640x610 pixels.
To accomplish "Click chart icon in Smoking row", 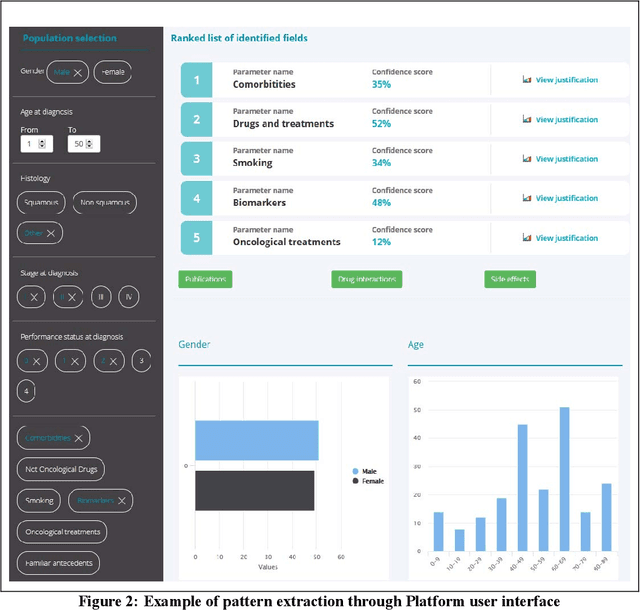I will coord(527,159).
